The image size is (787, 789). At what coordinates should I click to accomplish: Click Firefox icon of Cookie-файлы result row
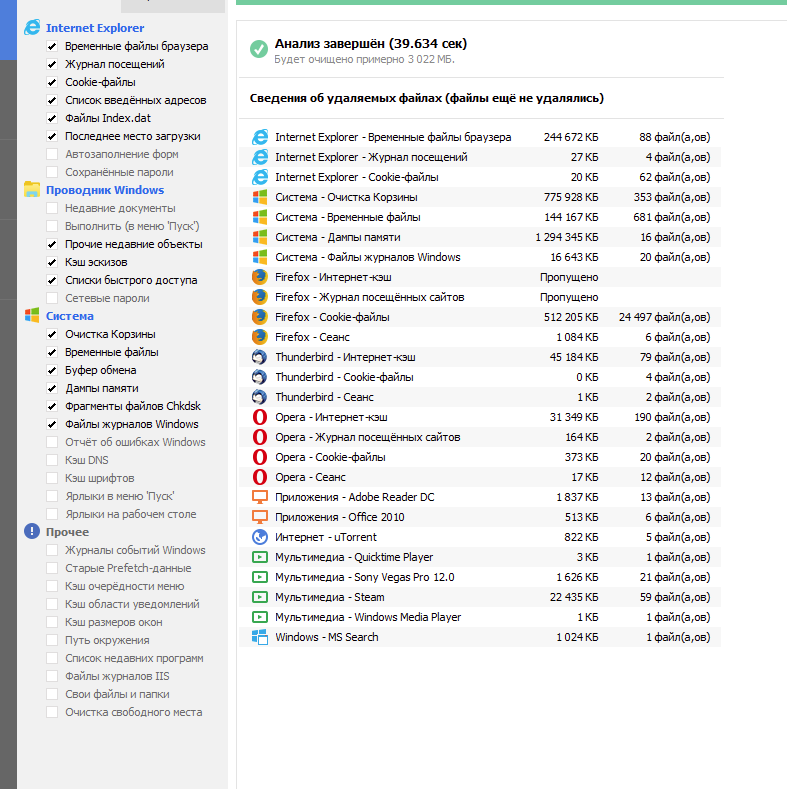(260, 317)
